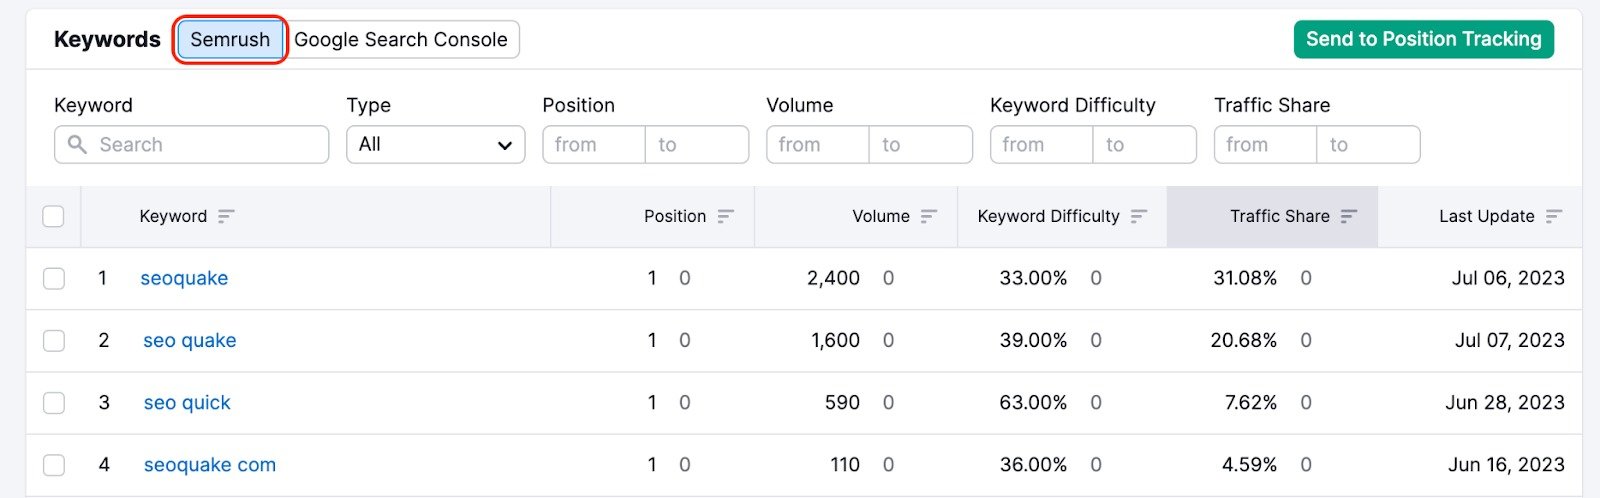The width and height of the screenshot is (1600, 498).
Task: Select the 4.59% traffic share value
Action: (x=1249, y=464)
